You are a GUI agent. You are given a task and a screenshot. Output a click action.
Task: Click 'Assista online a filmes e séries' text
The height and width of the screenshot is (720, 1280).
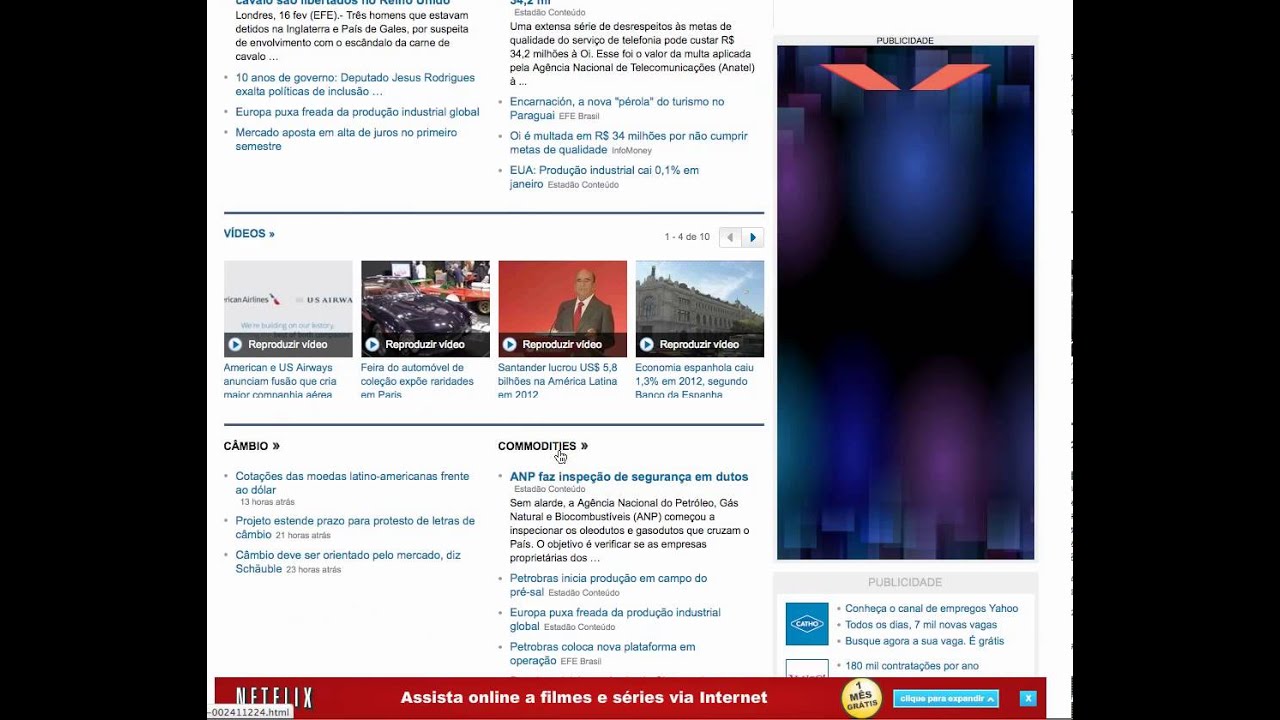pyautogui.click(x=584, y=698)
